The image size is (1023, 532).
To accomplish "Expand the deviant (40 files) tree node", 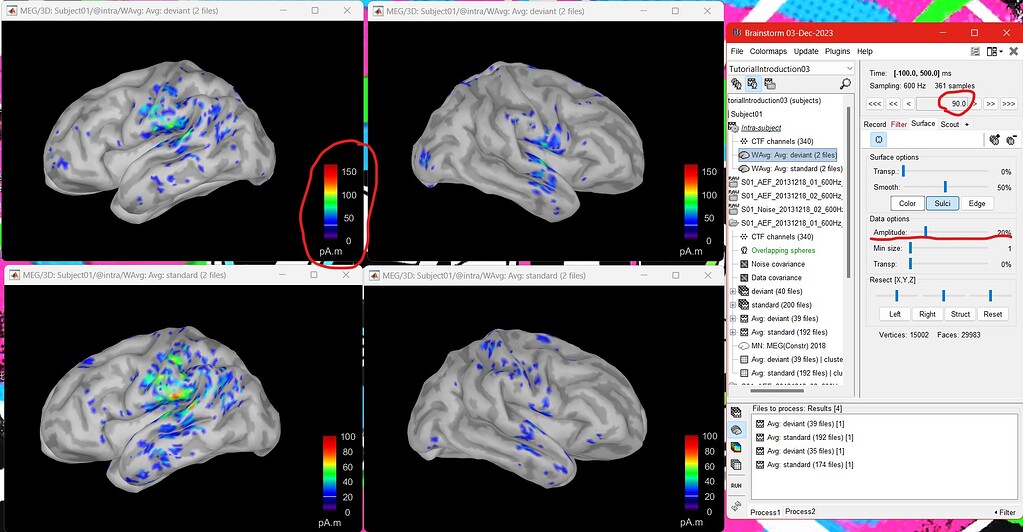I will click(734, 291).
